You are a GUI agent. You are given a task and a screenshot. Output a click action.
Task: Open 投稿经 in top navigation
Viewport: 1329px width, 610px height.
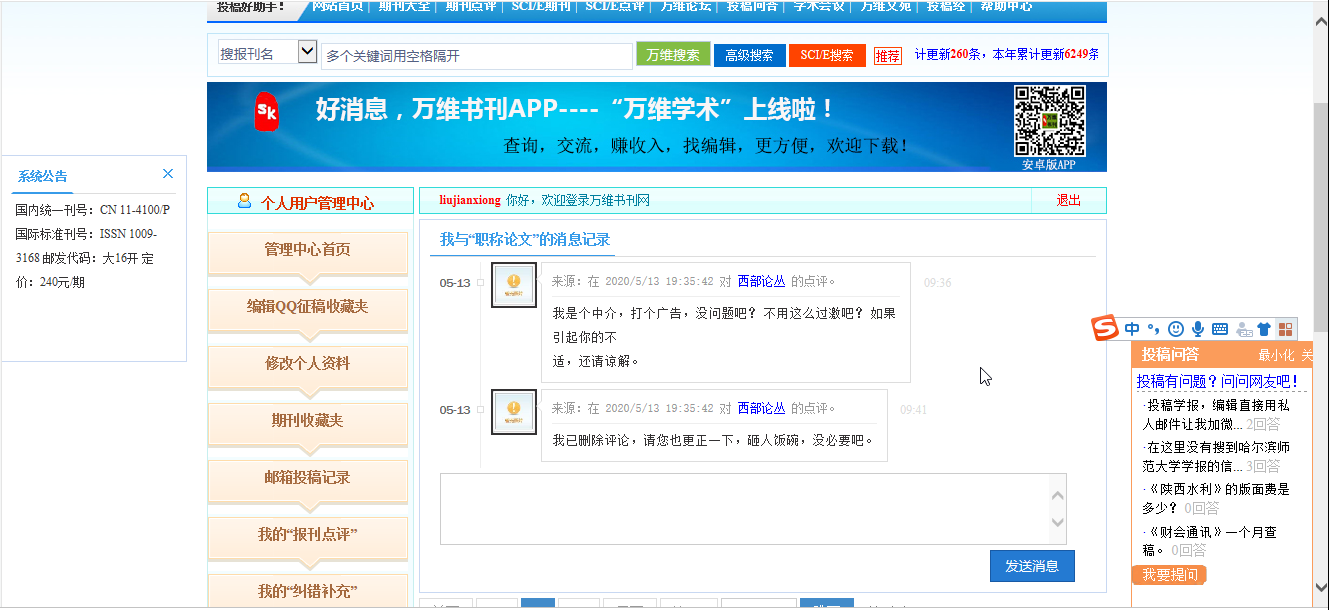pyautogui.click(x=945, y=6)
